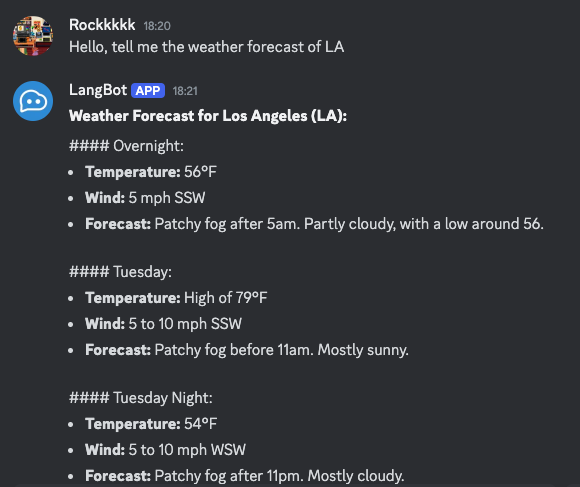580x487 pixels.
Task: Click the Tuesday Night section heading
Action: click(x=141, y=398)
